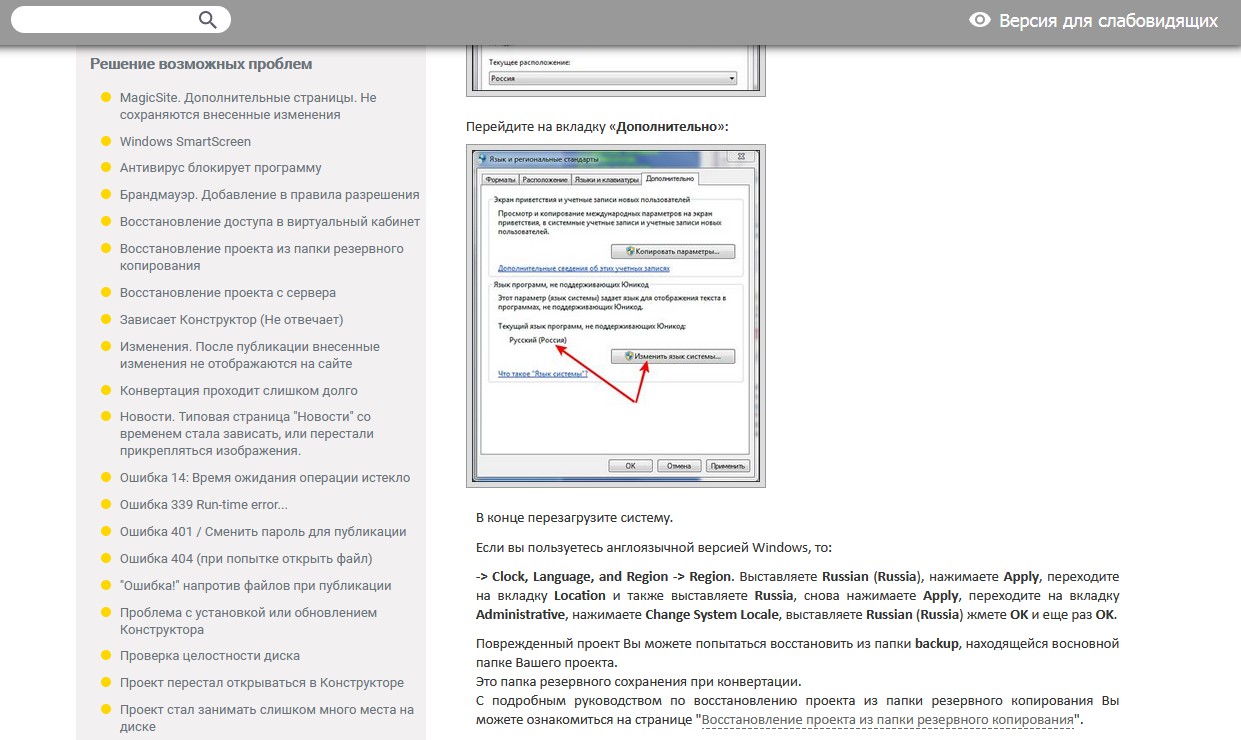This screenshot has height=740, width=1241.
Task: Open 'Проект стал занимать слишком много места'
Action: (x=267, y=718)
